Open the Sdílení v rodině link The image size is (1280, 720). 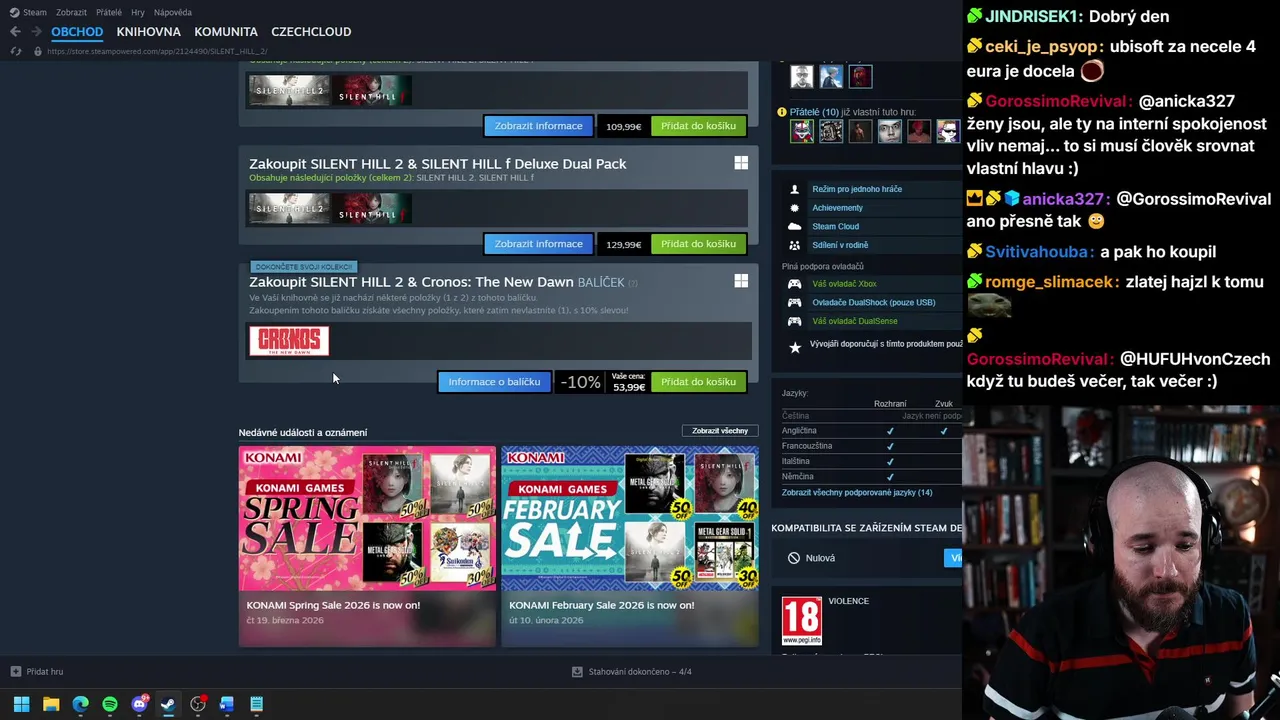point(840,245)
